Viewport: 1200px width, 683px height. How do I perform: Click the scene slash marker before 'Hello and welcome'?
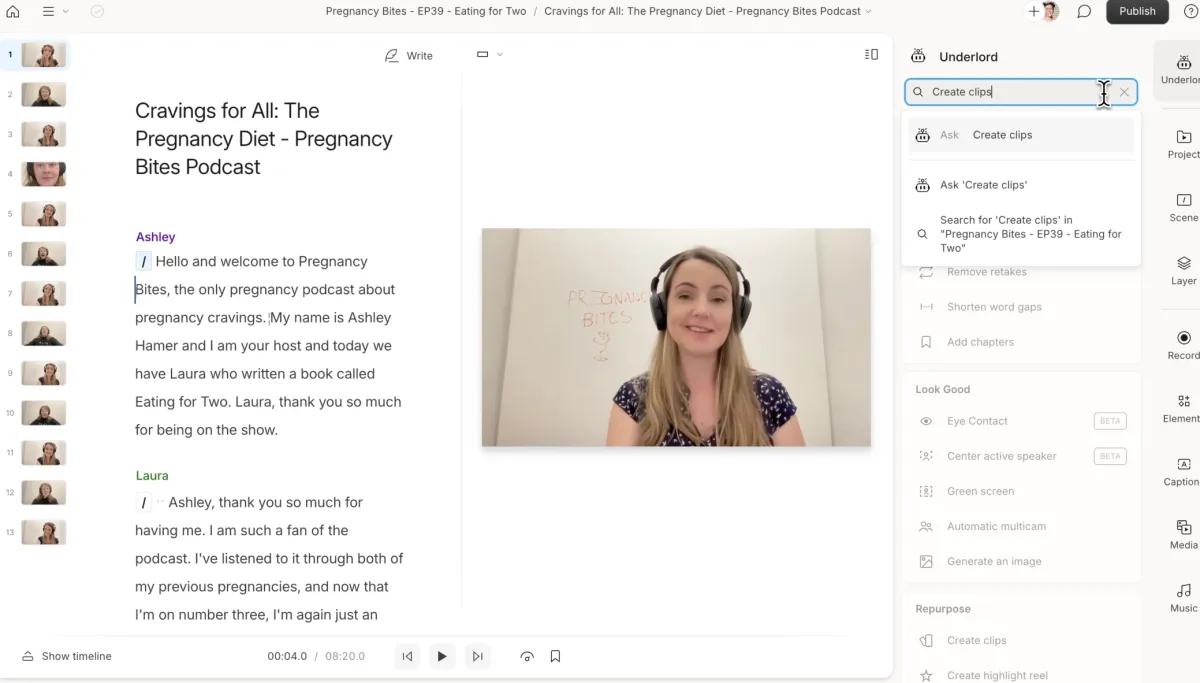coord(144,262)
